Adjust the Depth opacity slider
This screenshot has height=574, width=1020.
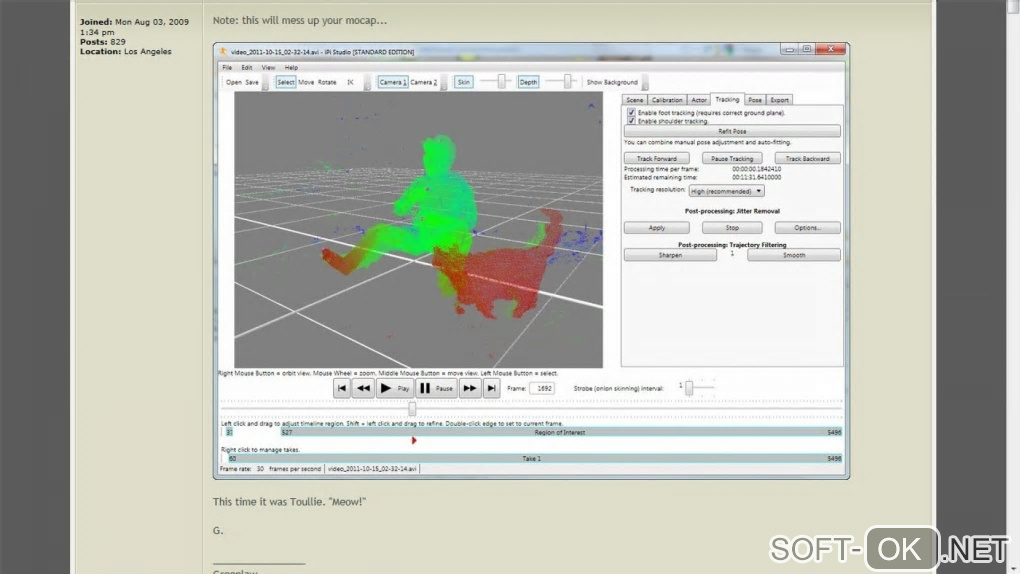coord(568,81)
